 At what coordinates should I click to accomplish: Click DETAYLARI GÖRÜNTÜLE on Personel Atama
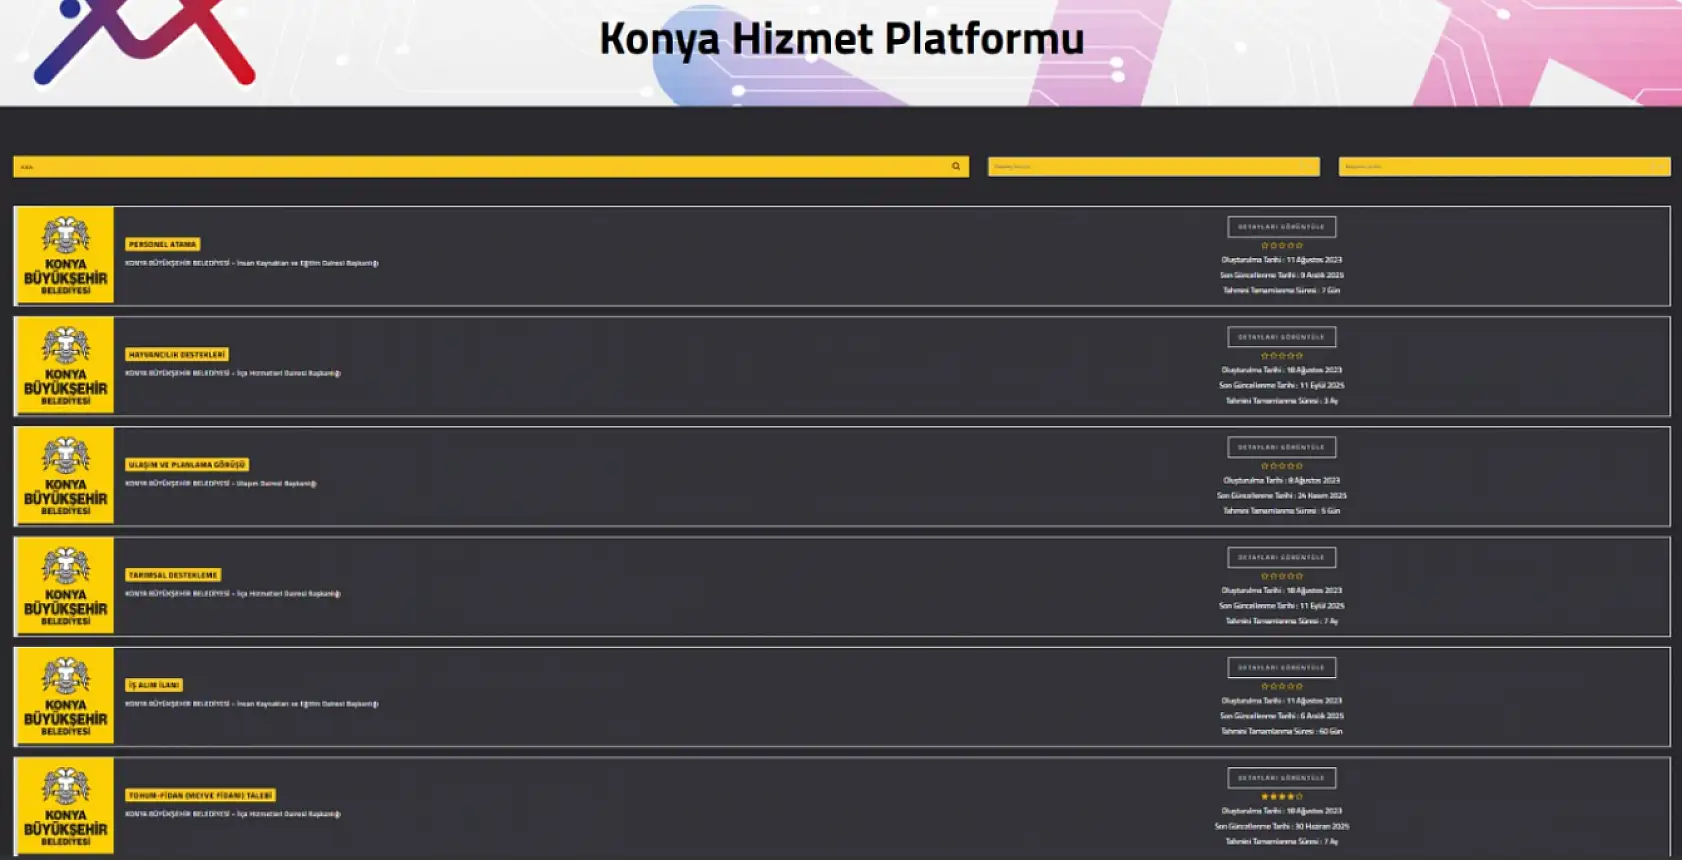[x=1282, y=226]
